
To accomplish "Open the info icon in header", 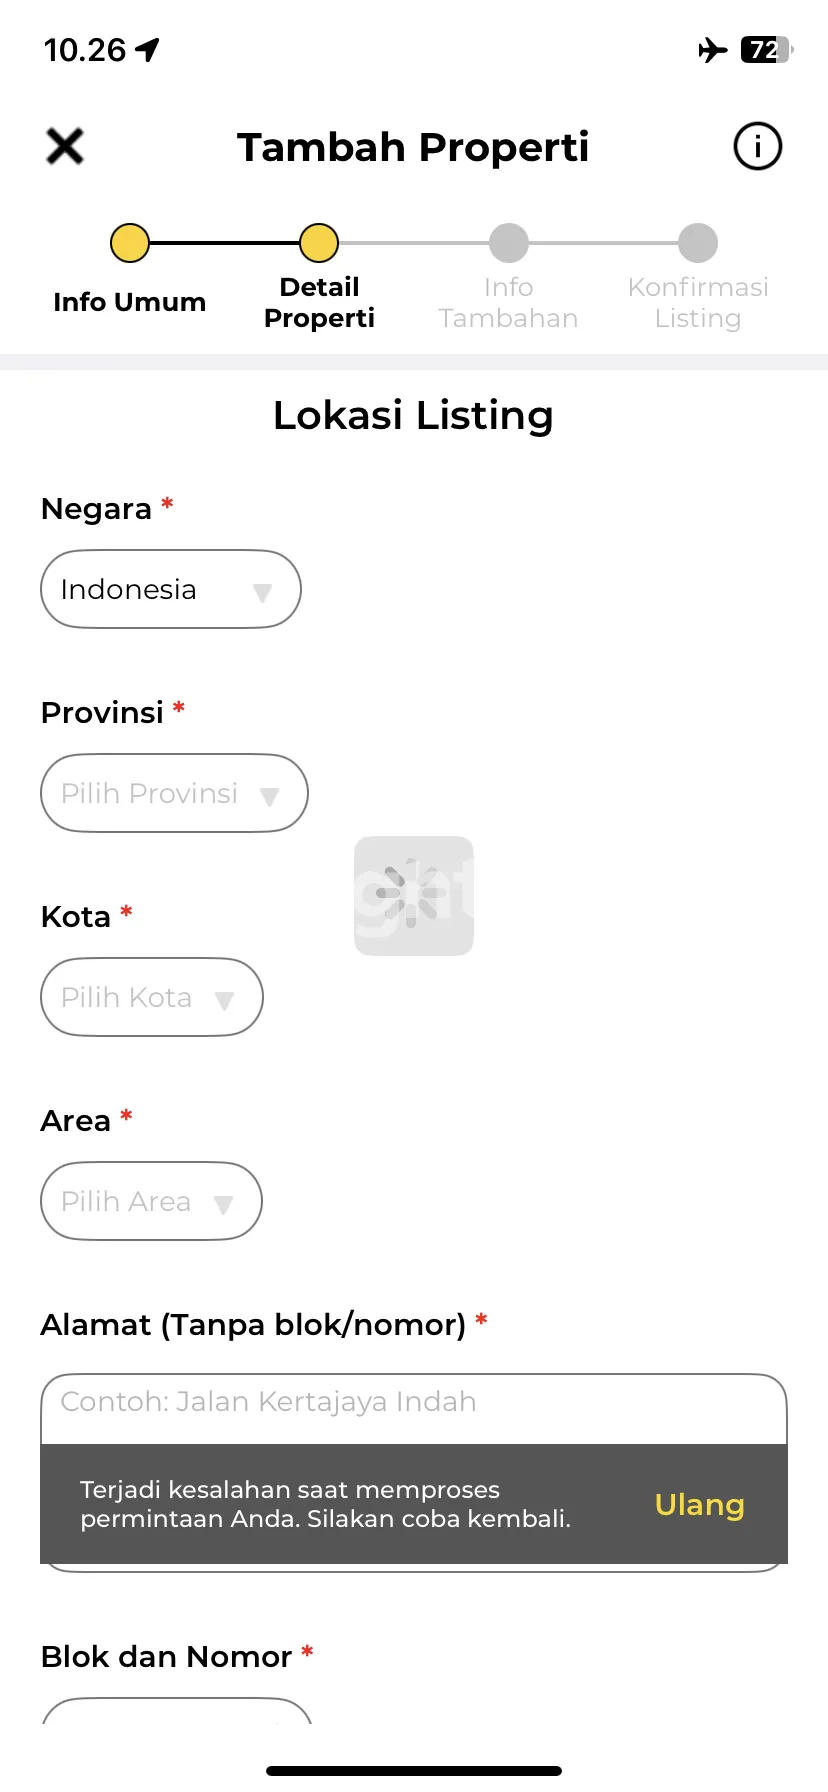I will [x=757, y=147].
